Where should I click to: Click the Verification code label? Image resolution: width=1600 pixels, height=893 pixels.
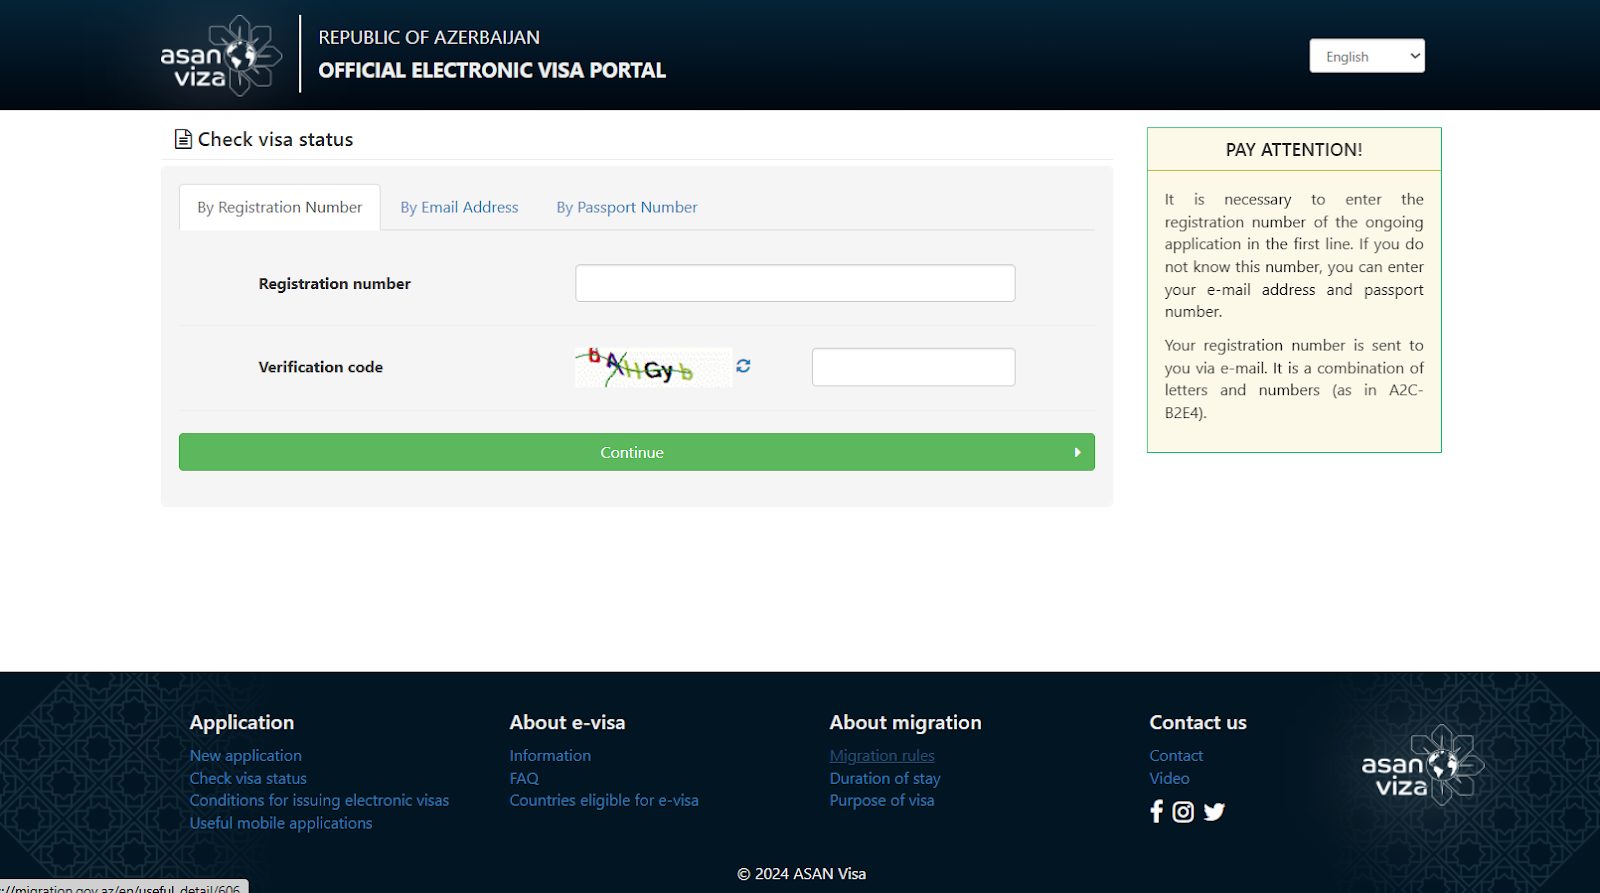(x=320, y=367)
